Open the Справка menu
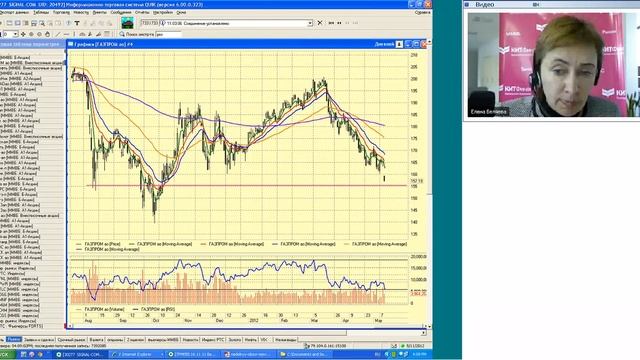This screenshot has height=360, width=640. [x=422, y=13]
